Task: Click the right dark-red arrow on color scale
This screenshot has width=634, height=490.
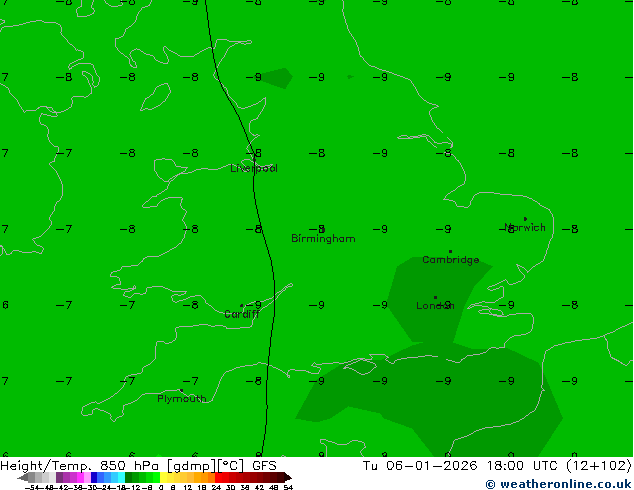Action: (288, 478)
